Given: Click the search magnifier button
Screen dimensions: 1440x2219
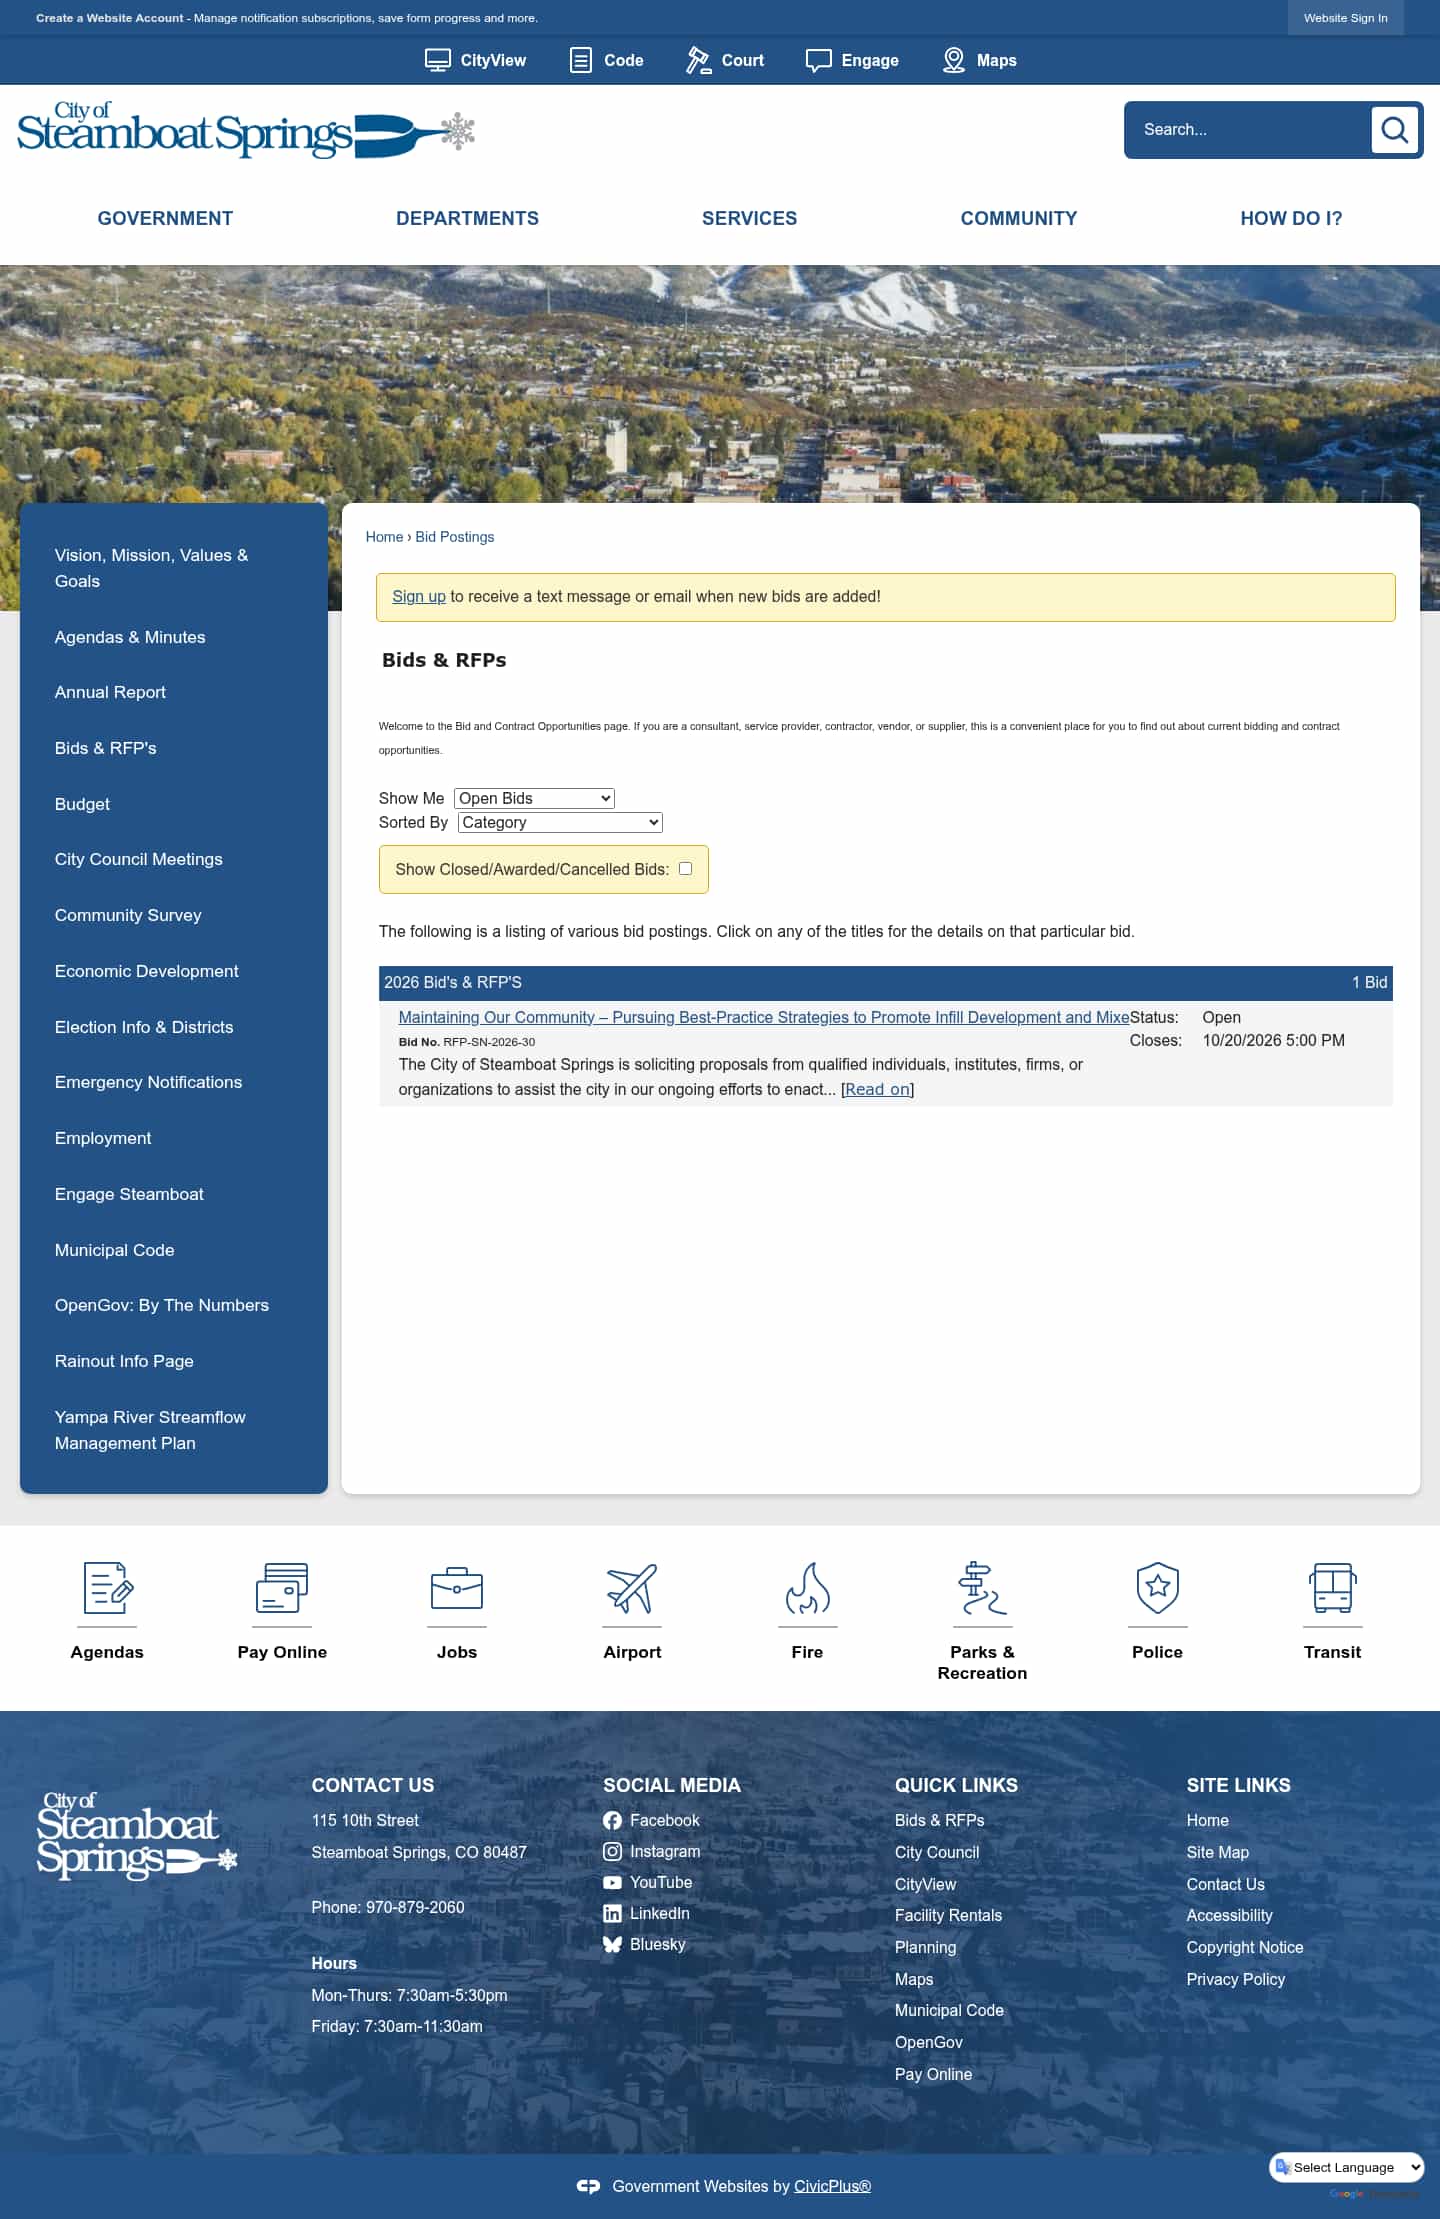Looking at the screenshot, I should [1395, 130].
